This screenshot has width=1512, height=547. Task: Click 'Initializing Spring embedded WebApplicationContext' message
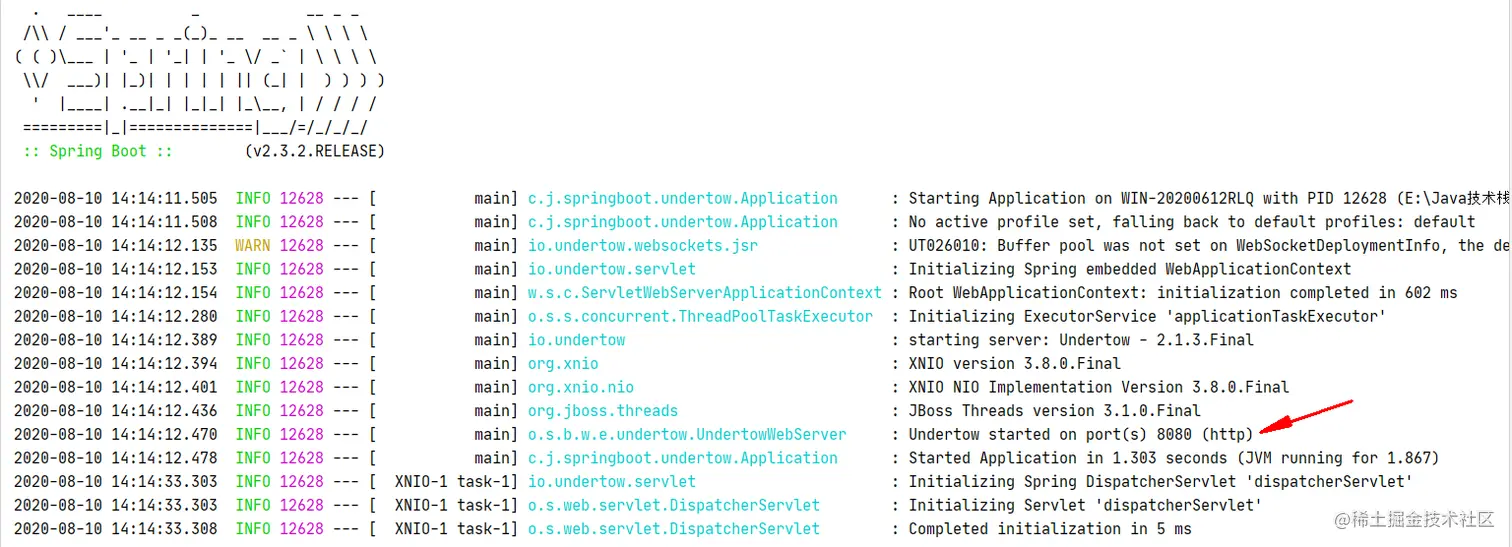1130,269
